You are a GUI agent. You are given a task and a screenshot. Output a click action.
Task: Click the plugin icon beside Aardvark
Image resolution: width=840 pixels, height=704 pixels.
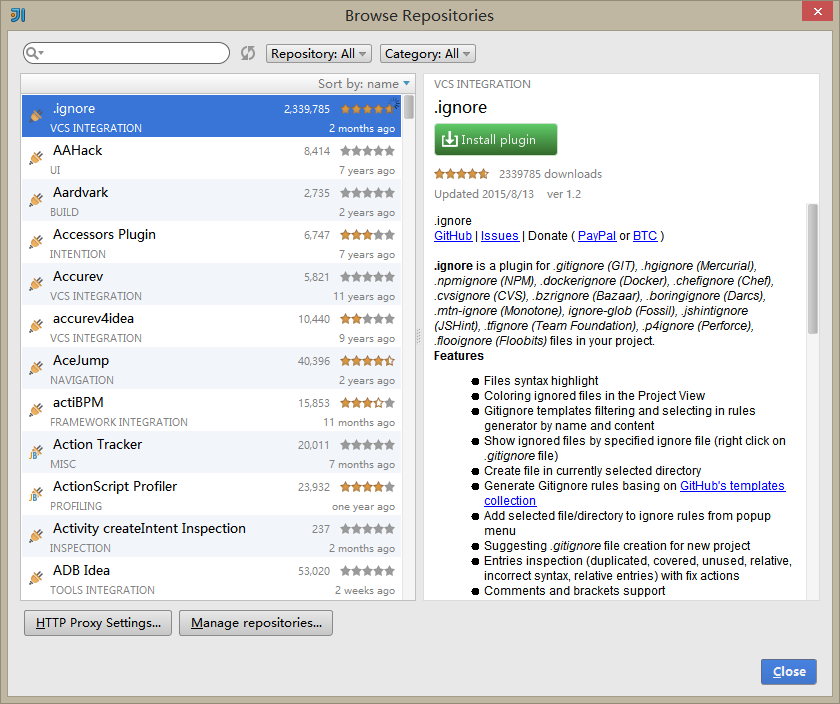tap(36, 199)
